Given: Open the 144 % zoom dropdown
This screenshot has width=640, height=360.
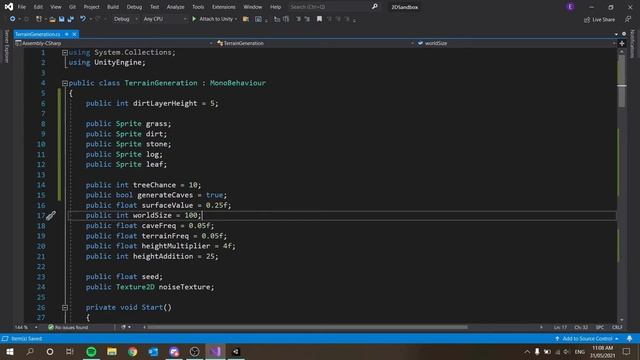Looking at the screenshot, I should pos(26,327).
